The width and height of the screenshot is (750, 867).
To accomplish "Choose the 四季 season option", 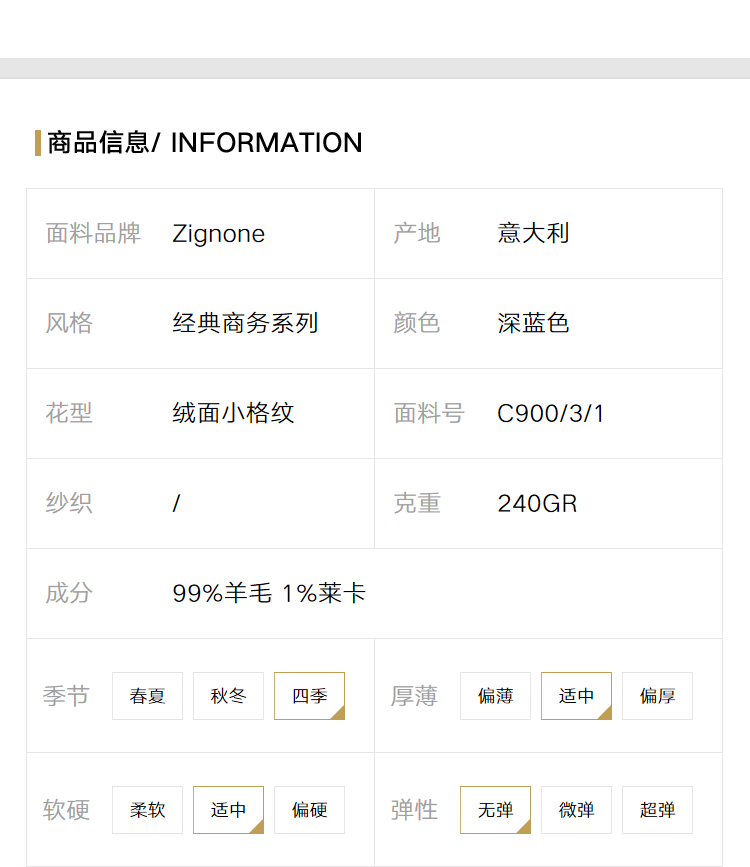I will 309,696.
